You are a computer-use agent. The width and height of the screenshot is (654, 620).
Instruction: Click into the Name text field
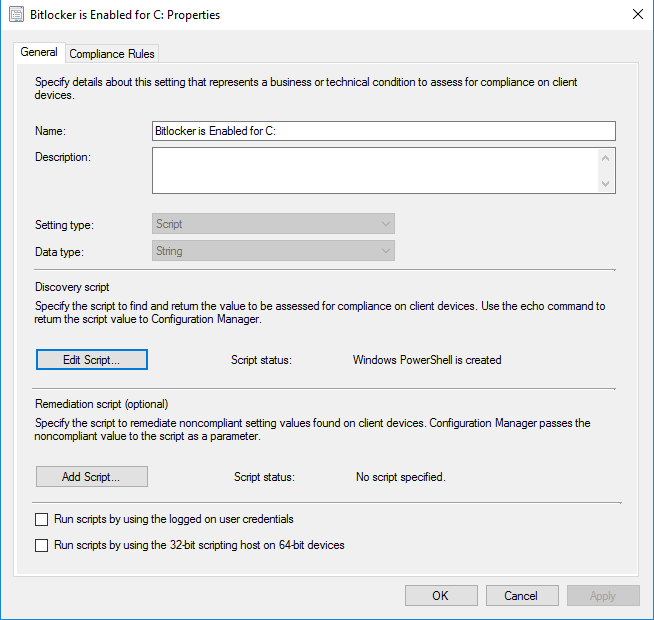pyautogui.click(x=383, y=131)
